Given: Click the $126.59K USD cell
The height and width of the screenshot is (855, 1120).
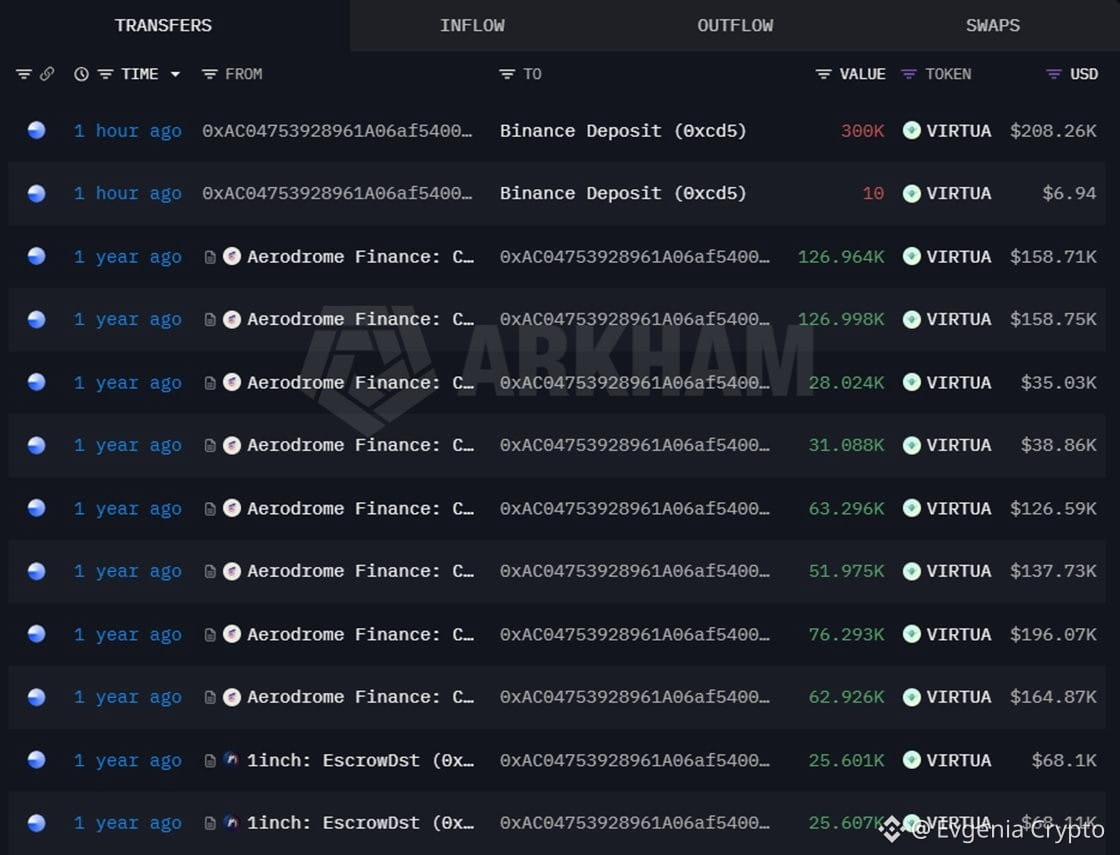Looking at the screenshot, I should pyautogui.click(x=1053, y=509).
